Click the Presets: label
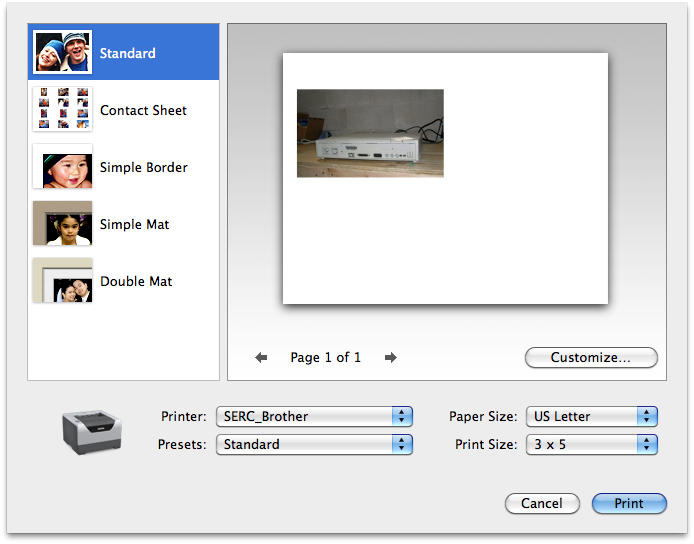The height and width of the screenshot is (544, 694). coord(182,444)
